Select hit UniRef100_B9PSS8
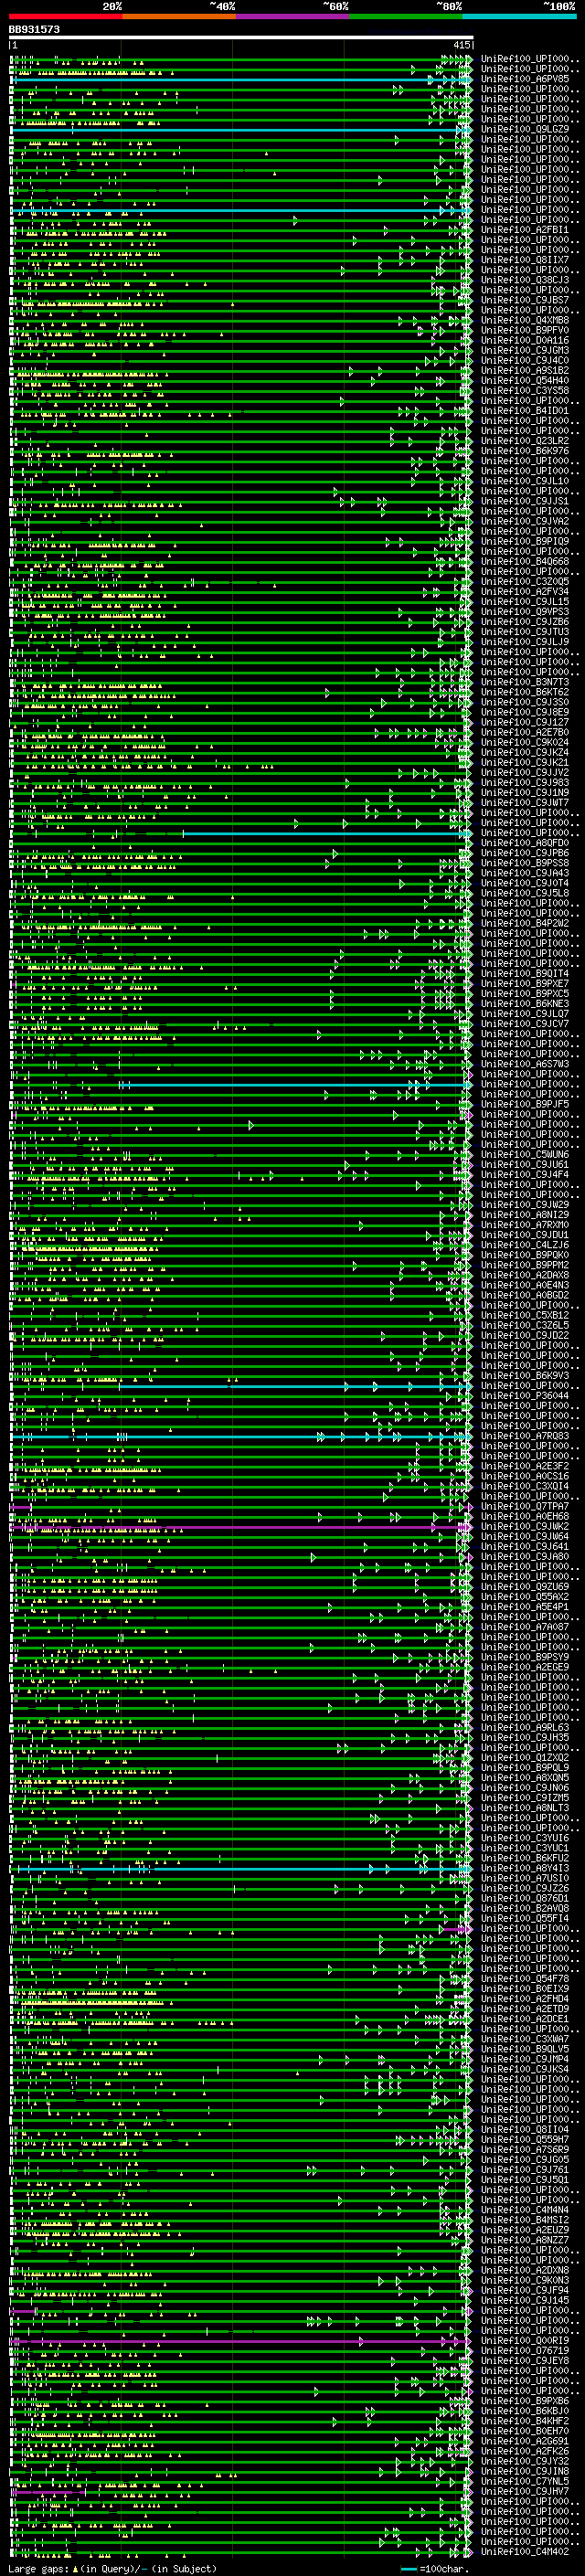585x2576 pixels. pos(525,863)
